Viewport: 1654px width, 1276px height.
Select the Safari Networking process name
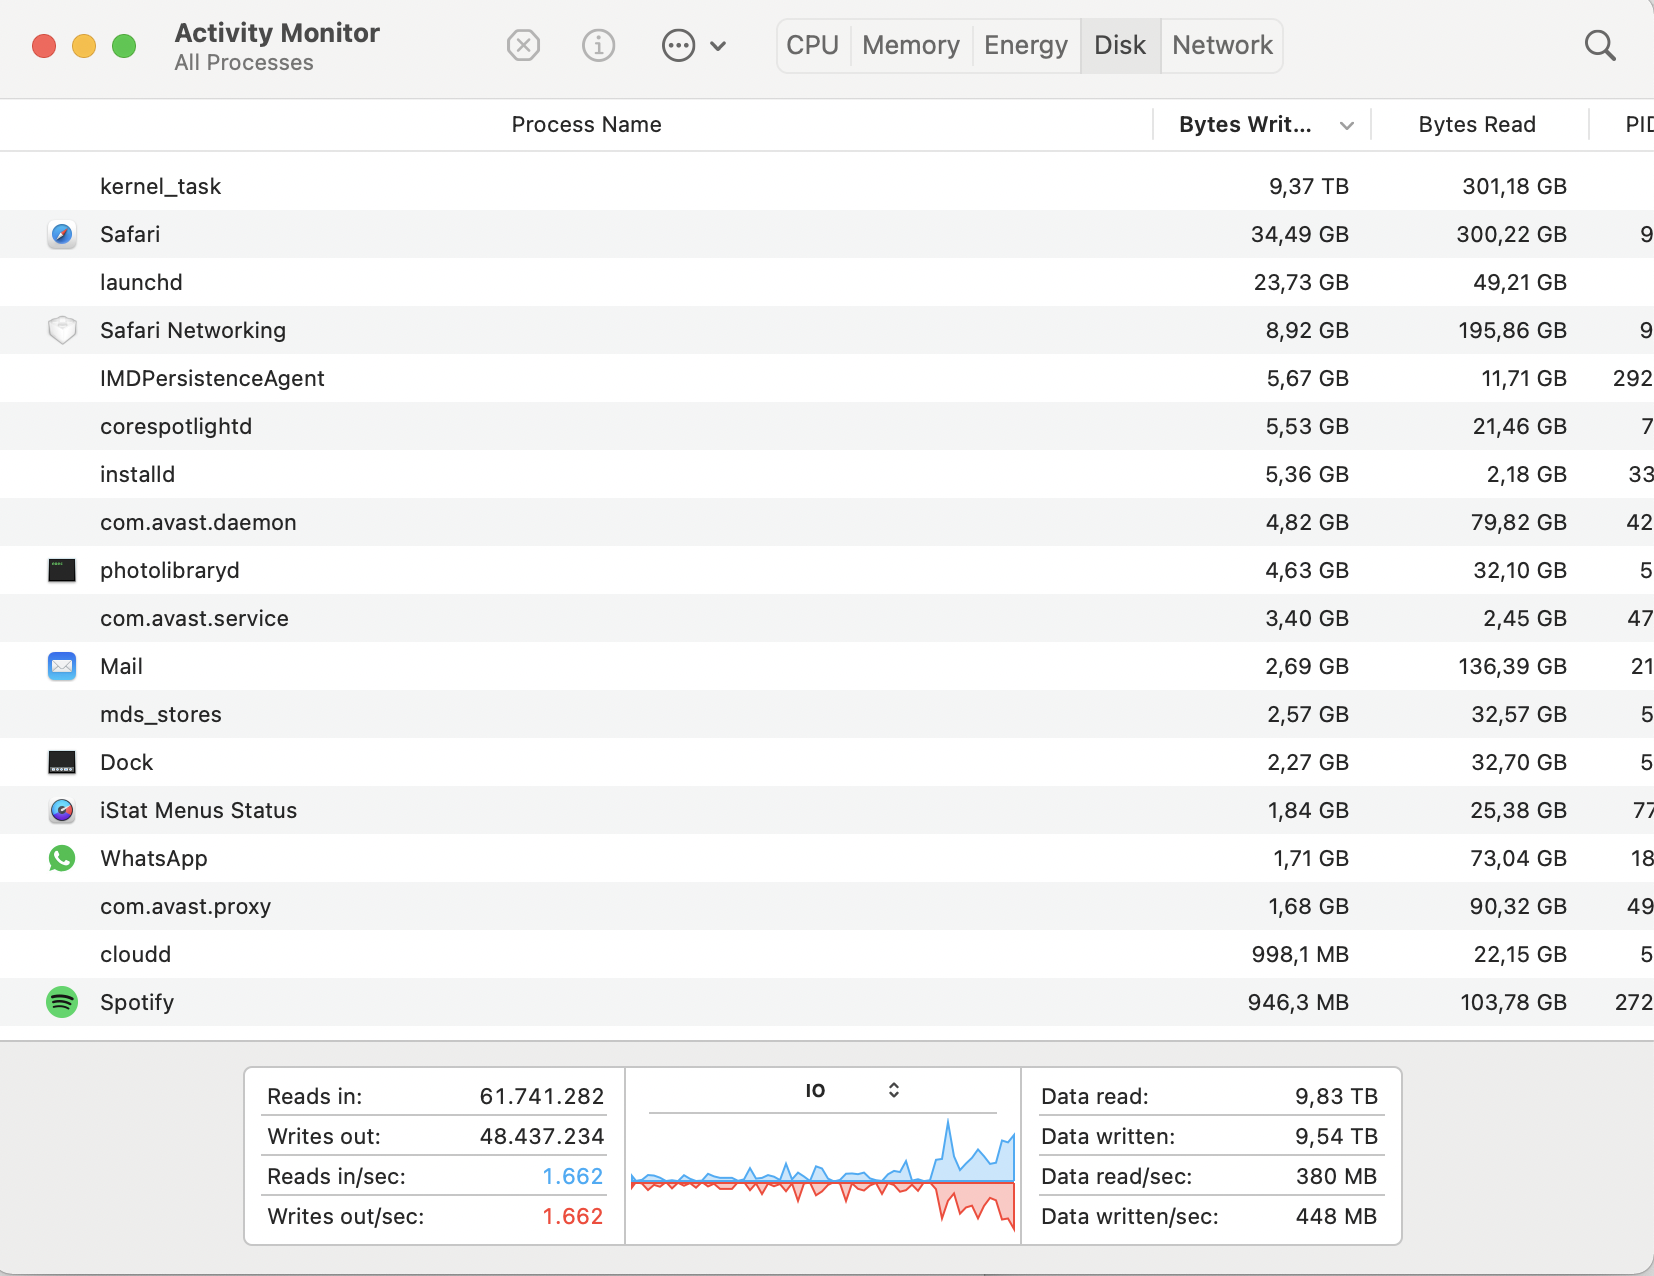coord(193,330)
